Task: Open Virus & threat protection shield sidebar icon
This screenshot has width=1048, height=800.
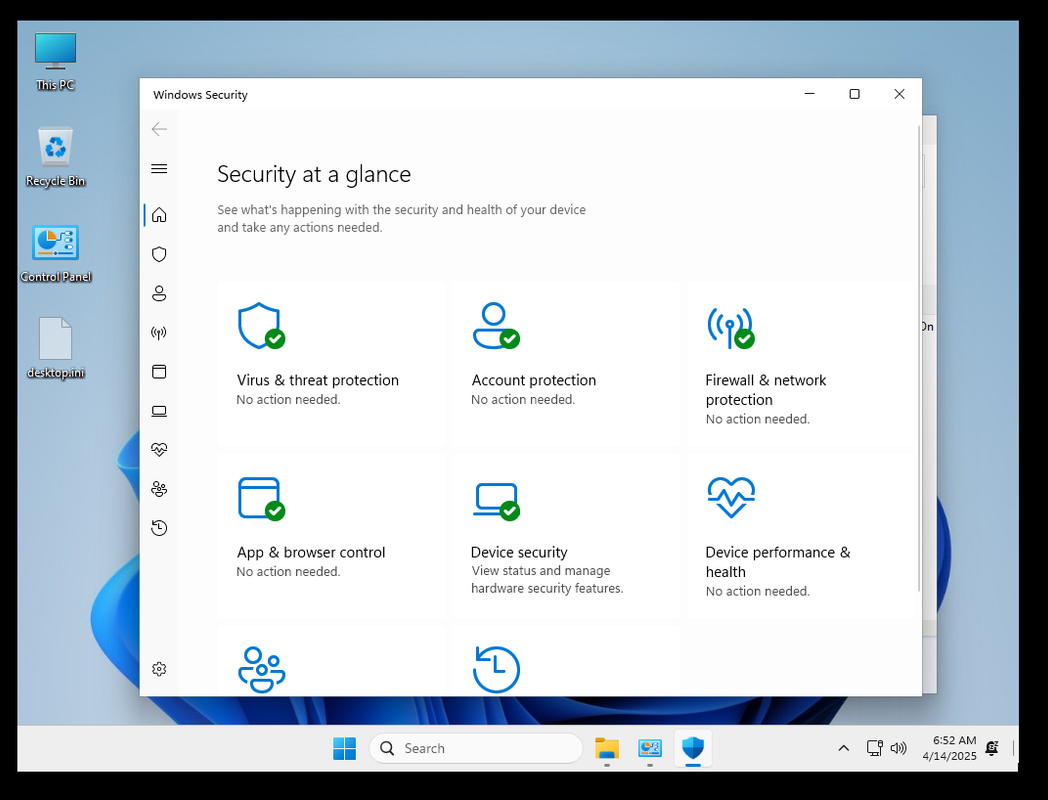Action: pos(159,254)
